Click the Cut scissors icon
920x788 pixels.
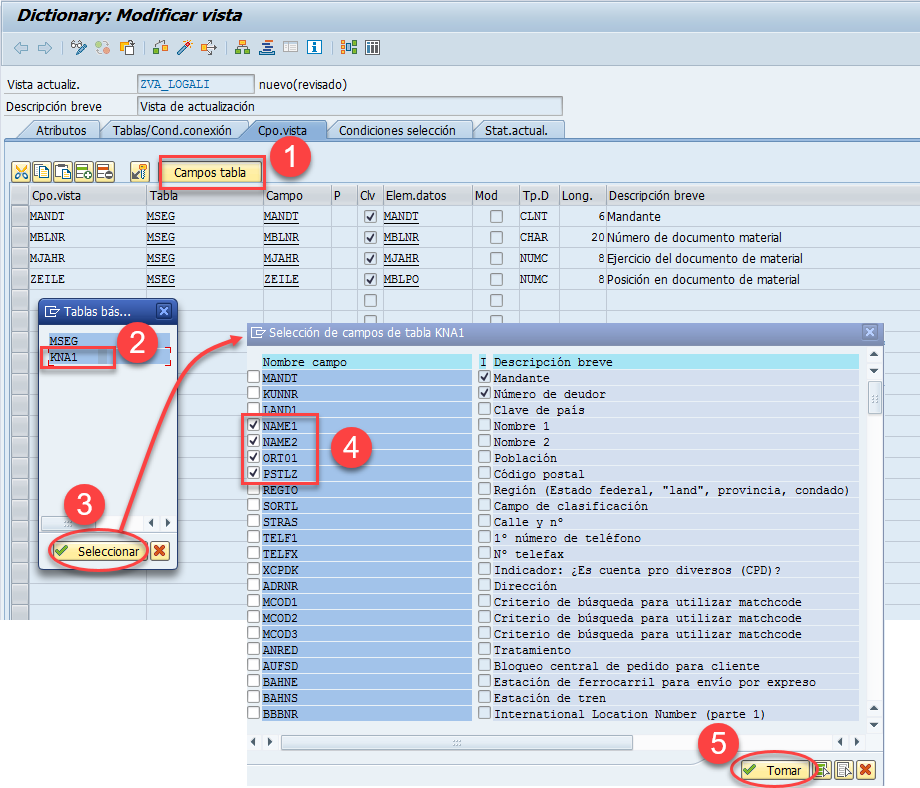pos(21,172)
